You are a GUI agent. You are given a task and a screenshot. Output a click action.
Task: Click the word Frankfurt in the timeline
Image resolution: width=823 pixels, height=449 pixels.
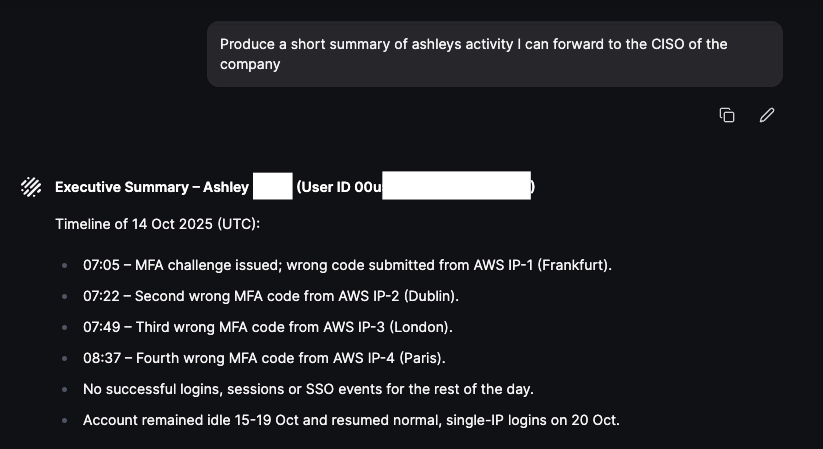click(577, 265)
